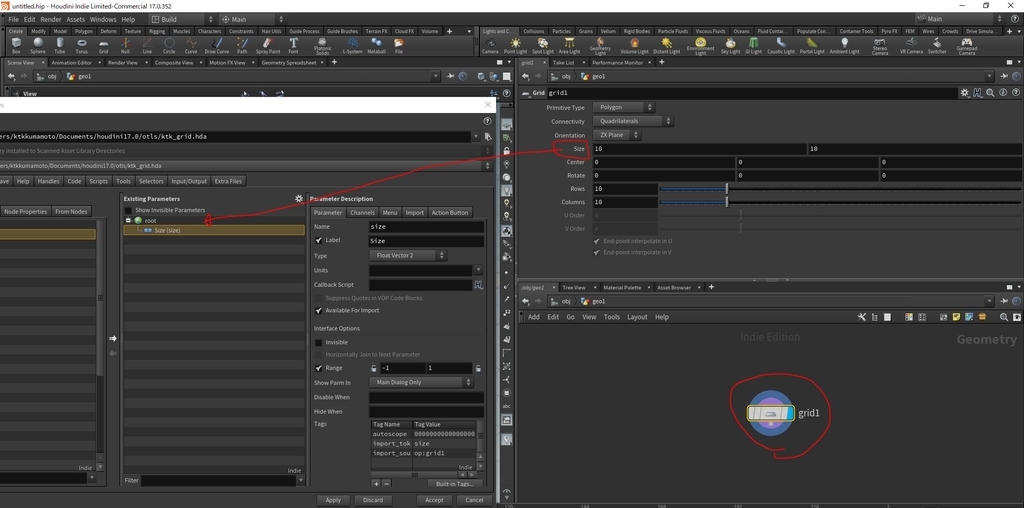
Task: Switch to the Performance Monitor tab
Action: click(617, 63)
